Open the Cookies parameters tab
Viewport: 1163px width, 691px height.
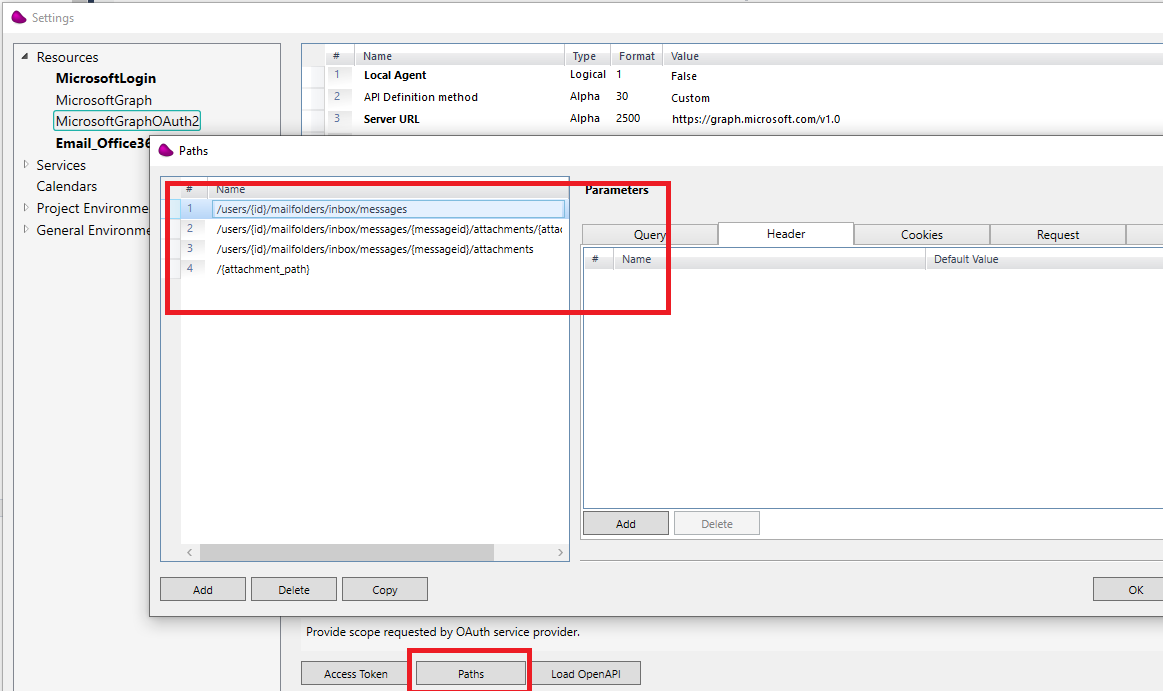coord(921,233)
